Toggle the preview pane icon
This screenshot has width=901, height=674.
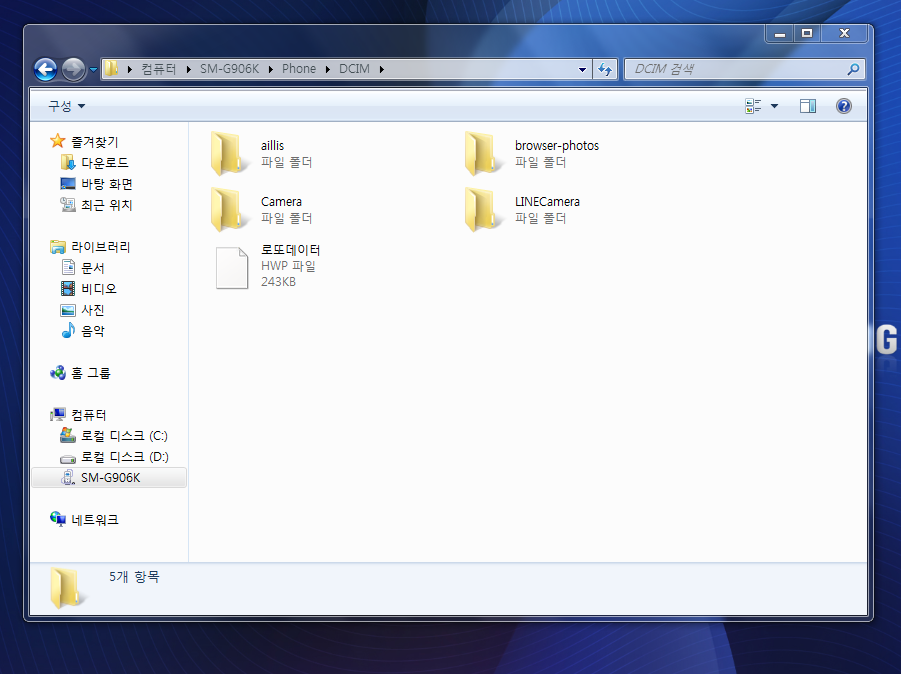pos(808,106)
